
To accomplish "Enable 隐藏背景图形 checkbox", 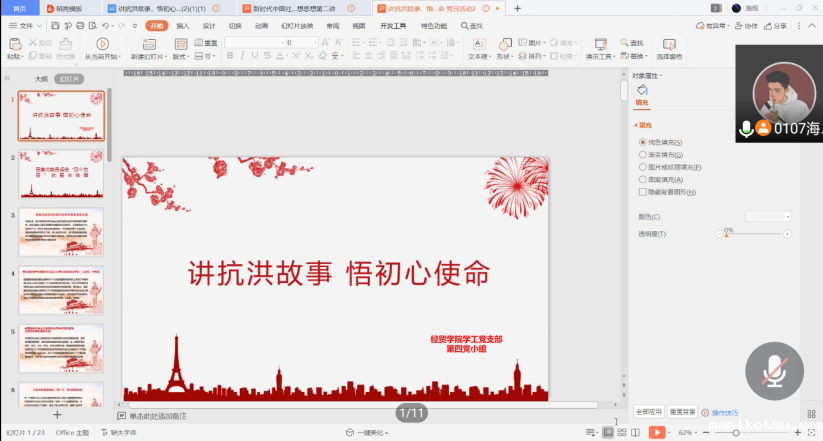I will pos(643,191).
